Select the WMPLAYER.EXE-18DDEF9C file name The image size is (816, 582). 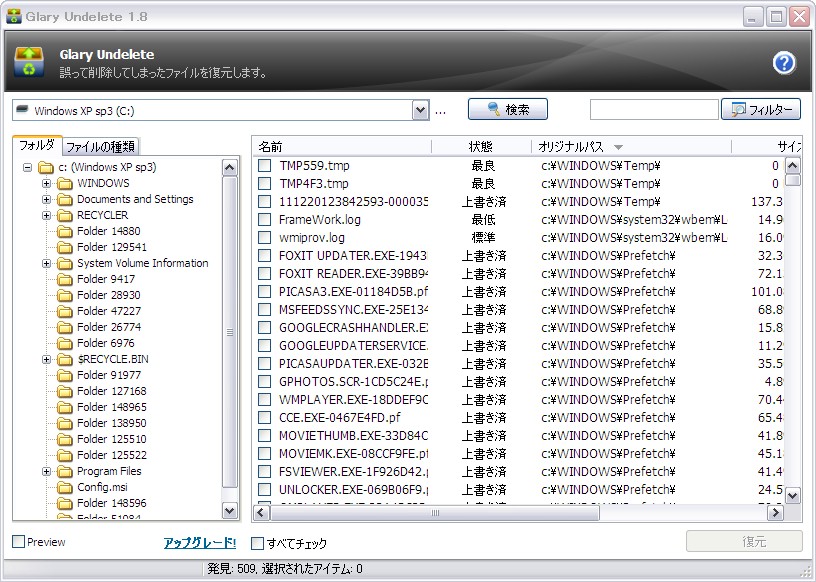[353, 400]
